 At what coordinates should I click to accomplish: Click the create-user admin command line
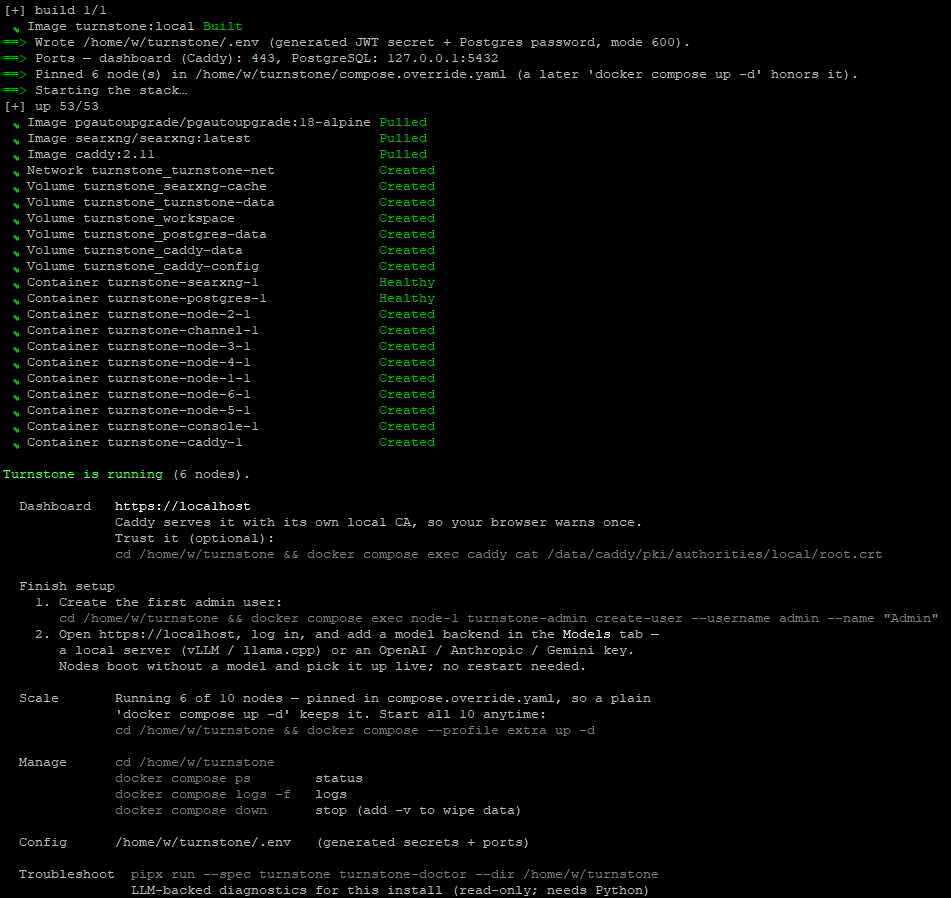pyautogui.click(x=499, y=618)
